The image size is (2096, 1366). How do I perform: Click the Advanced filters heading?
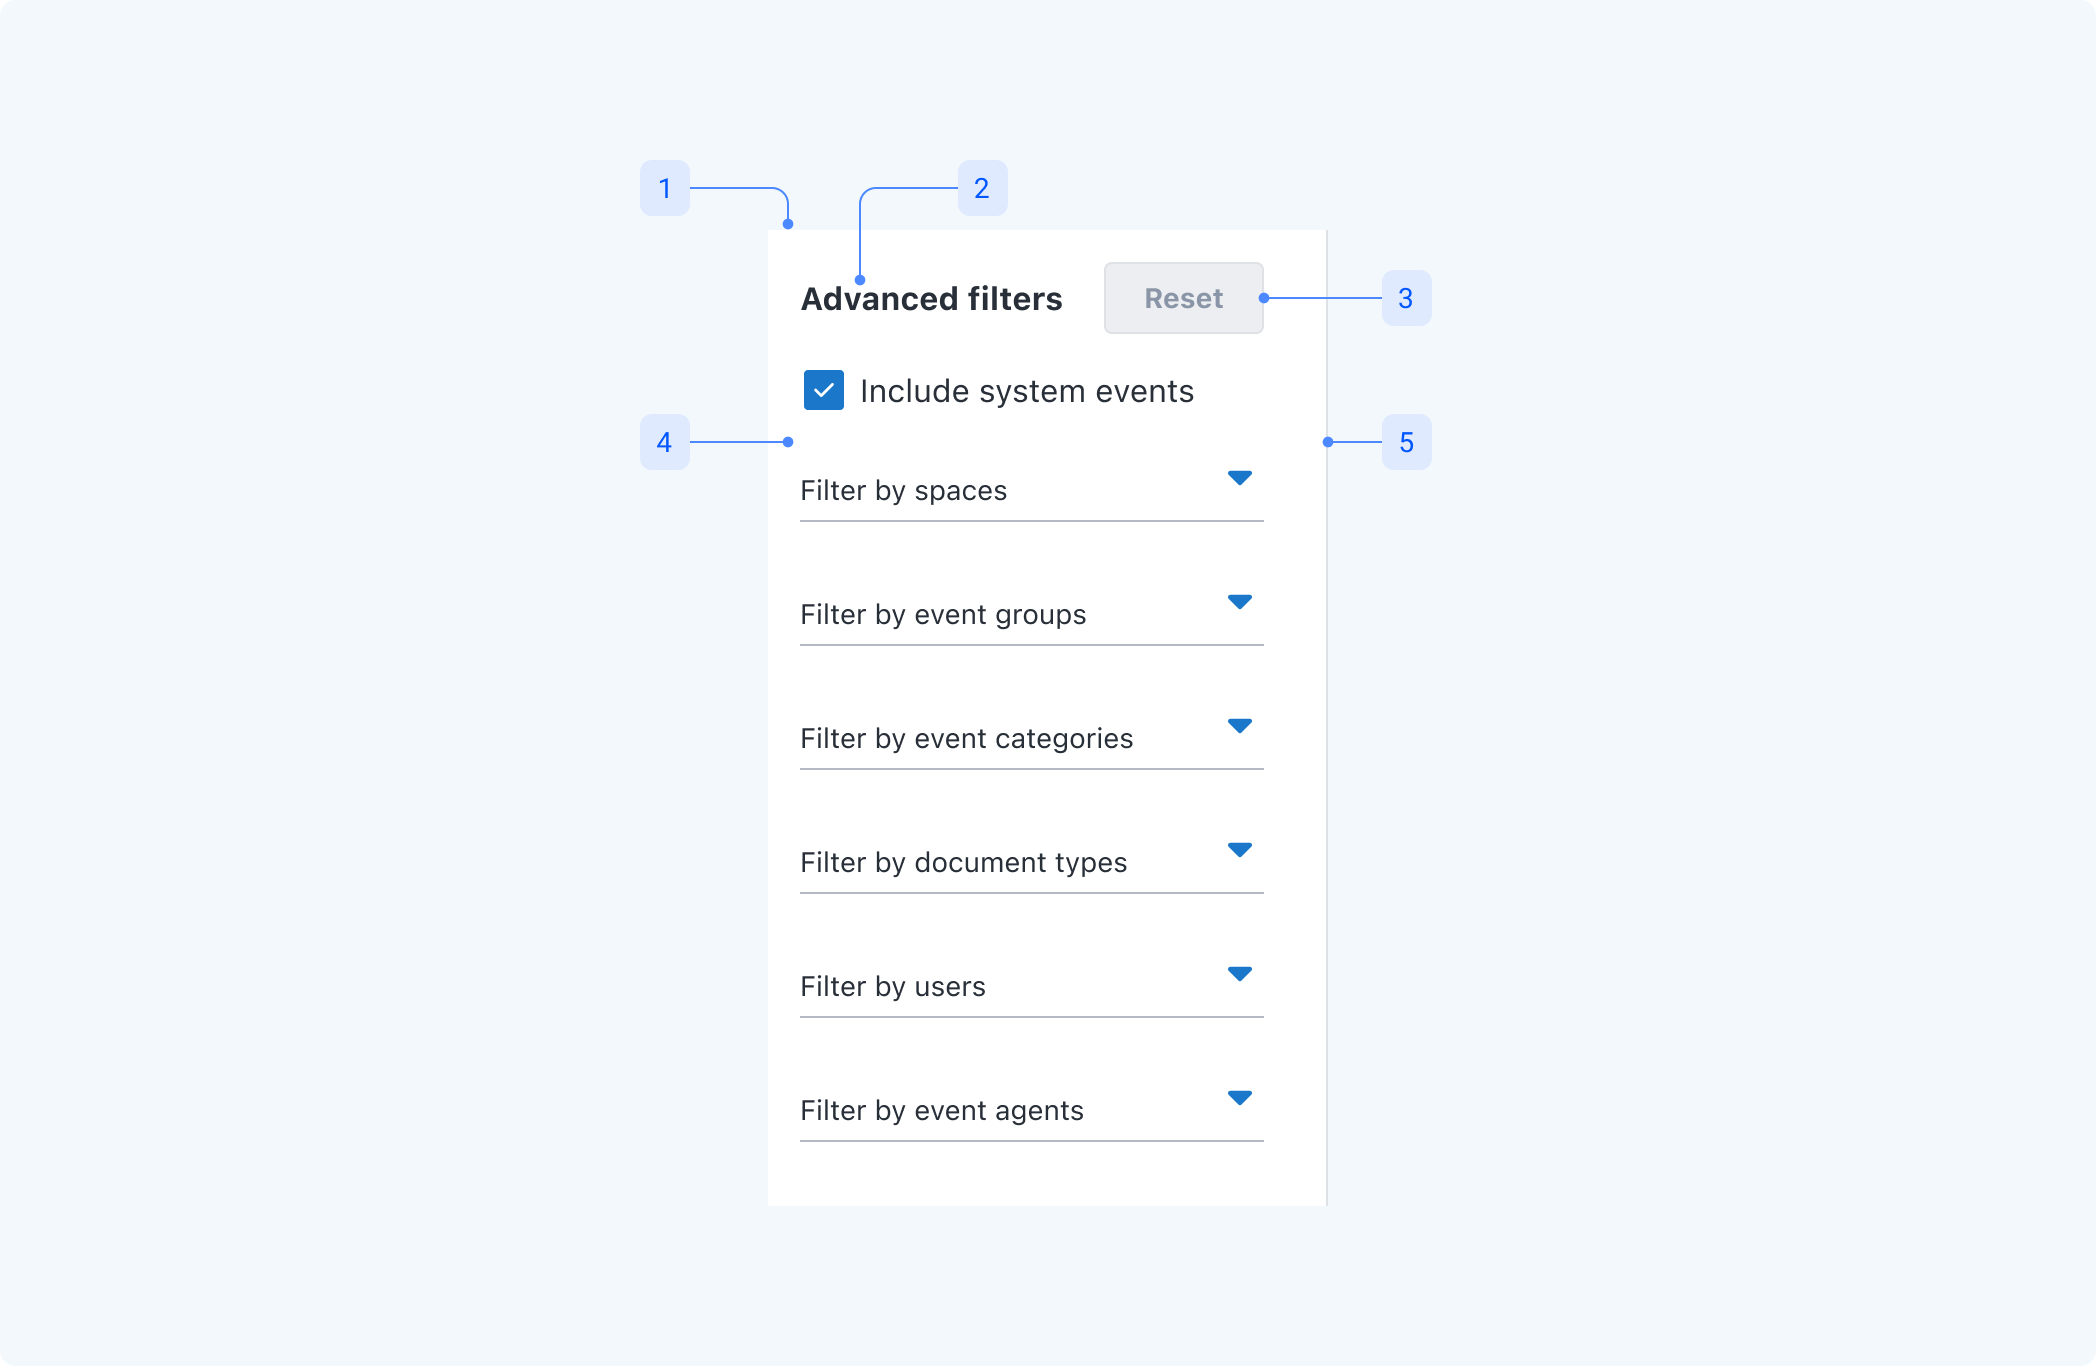931,297
